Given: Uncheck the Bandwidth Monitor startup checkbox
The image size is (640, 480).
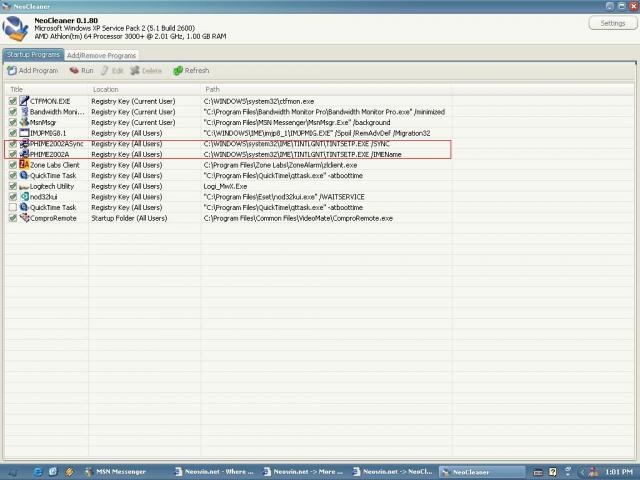Looking at the screenshot, I should (13, 111).
